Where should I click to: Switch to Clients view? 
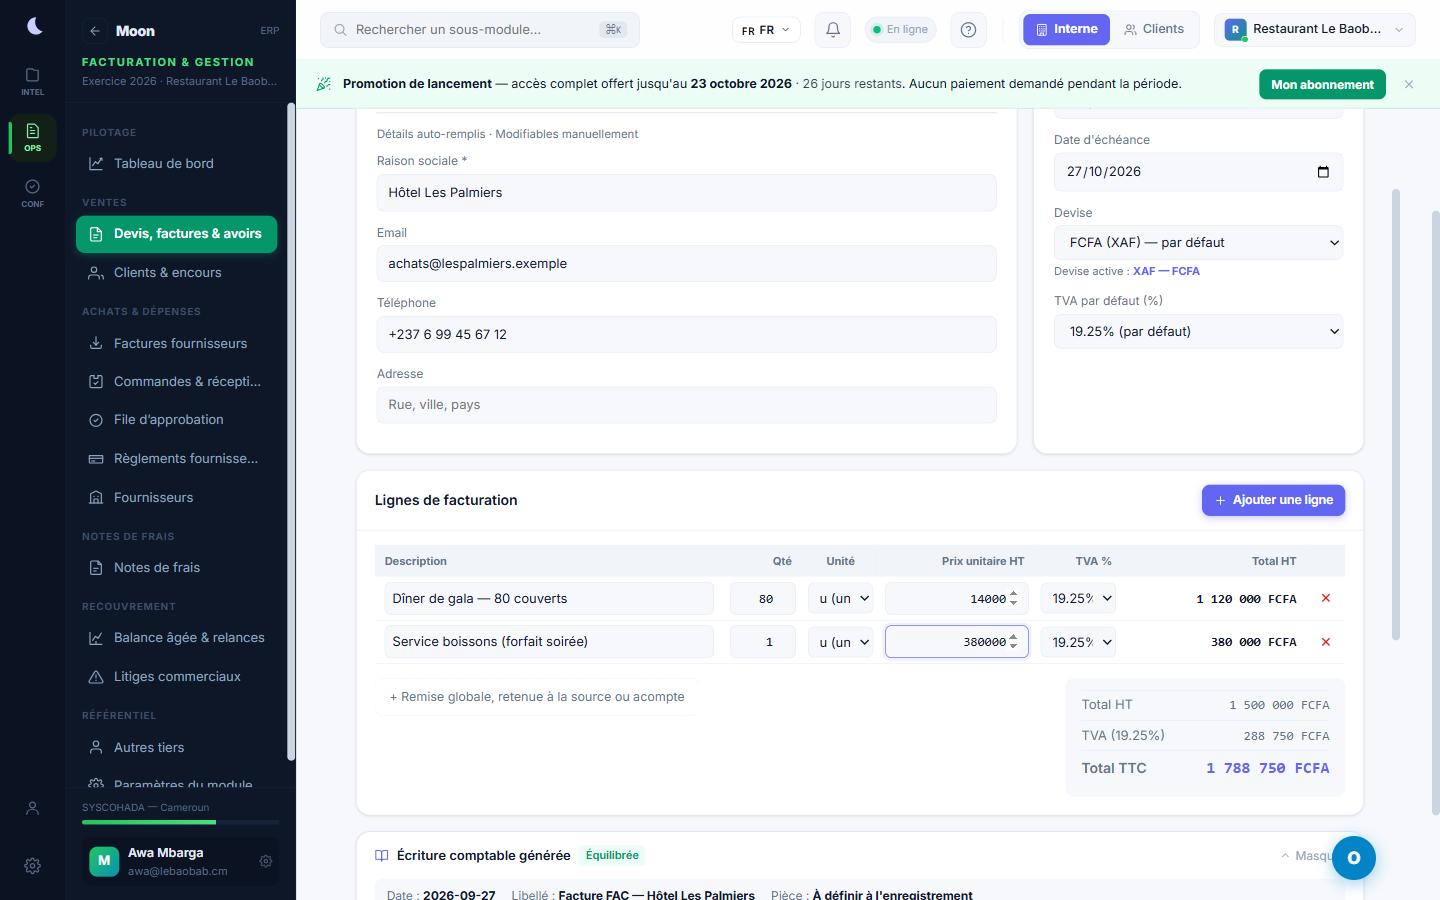click(1154, 30)
